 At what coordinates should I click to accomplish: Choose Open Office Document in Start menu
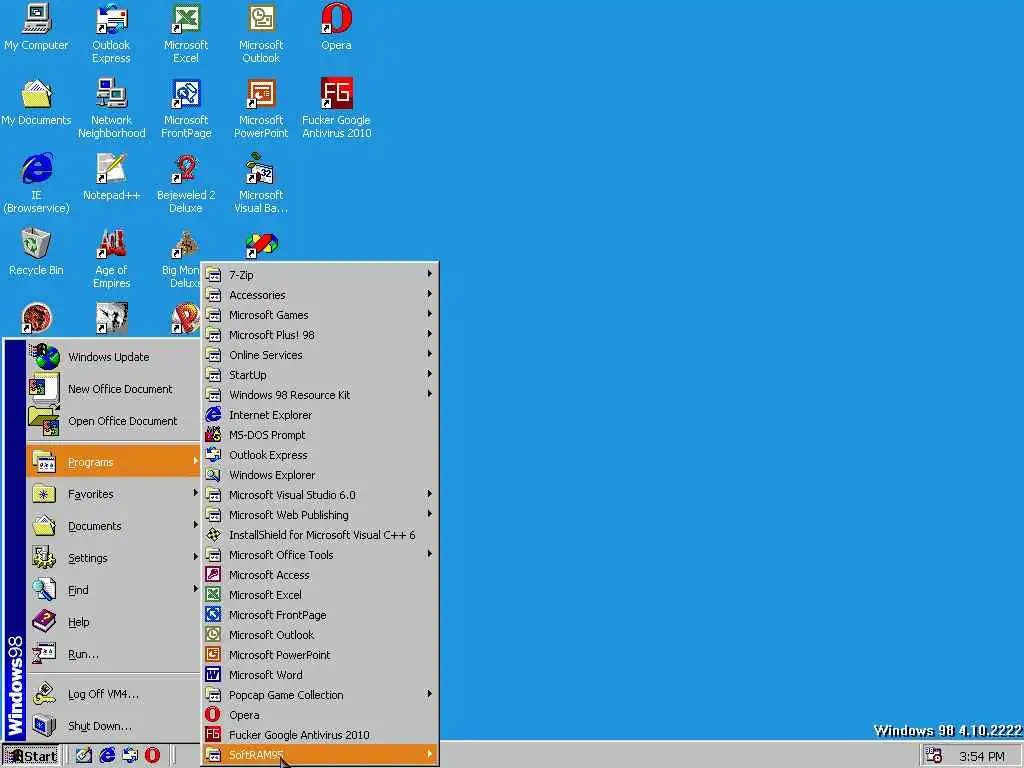113,421
